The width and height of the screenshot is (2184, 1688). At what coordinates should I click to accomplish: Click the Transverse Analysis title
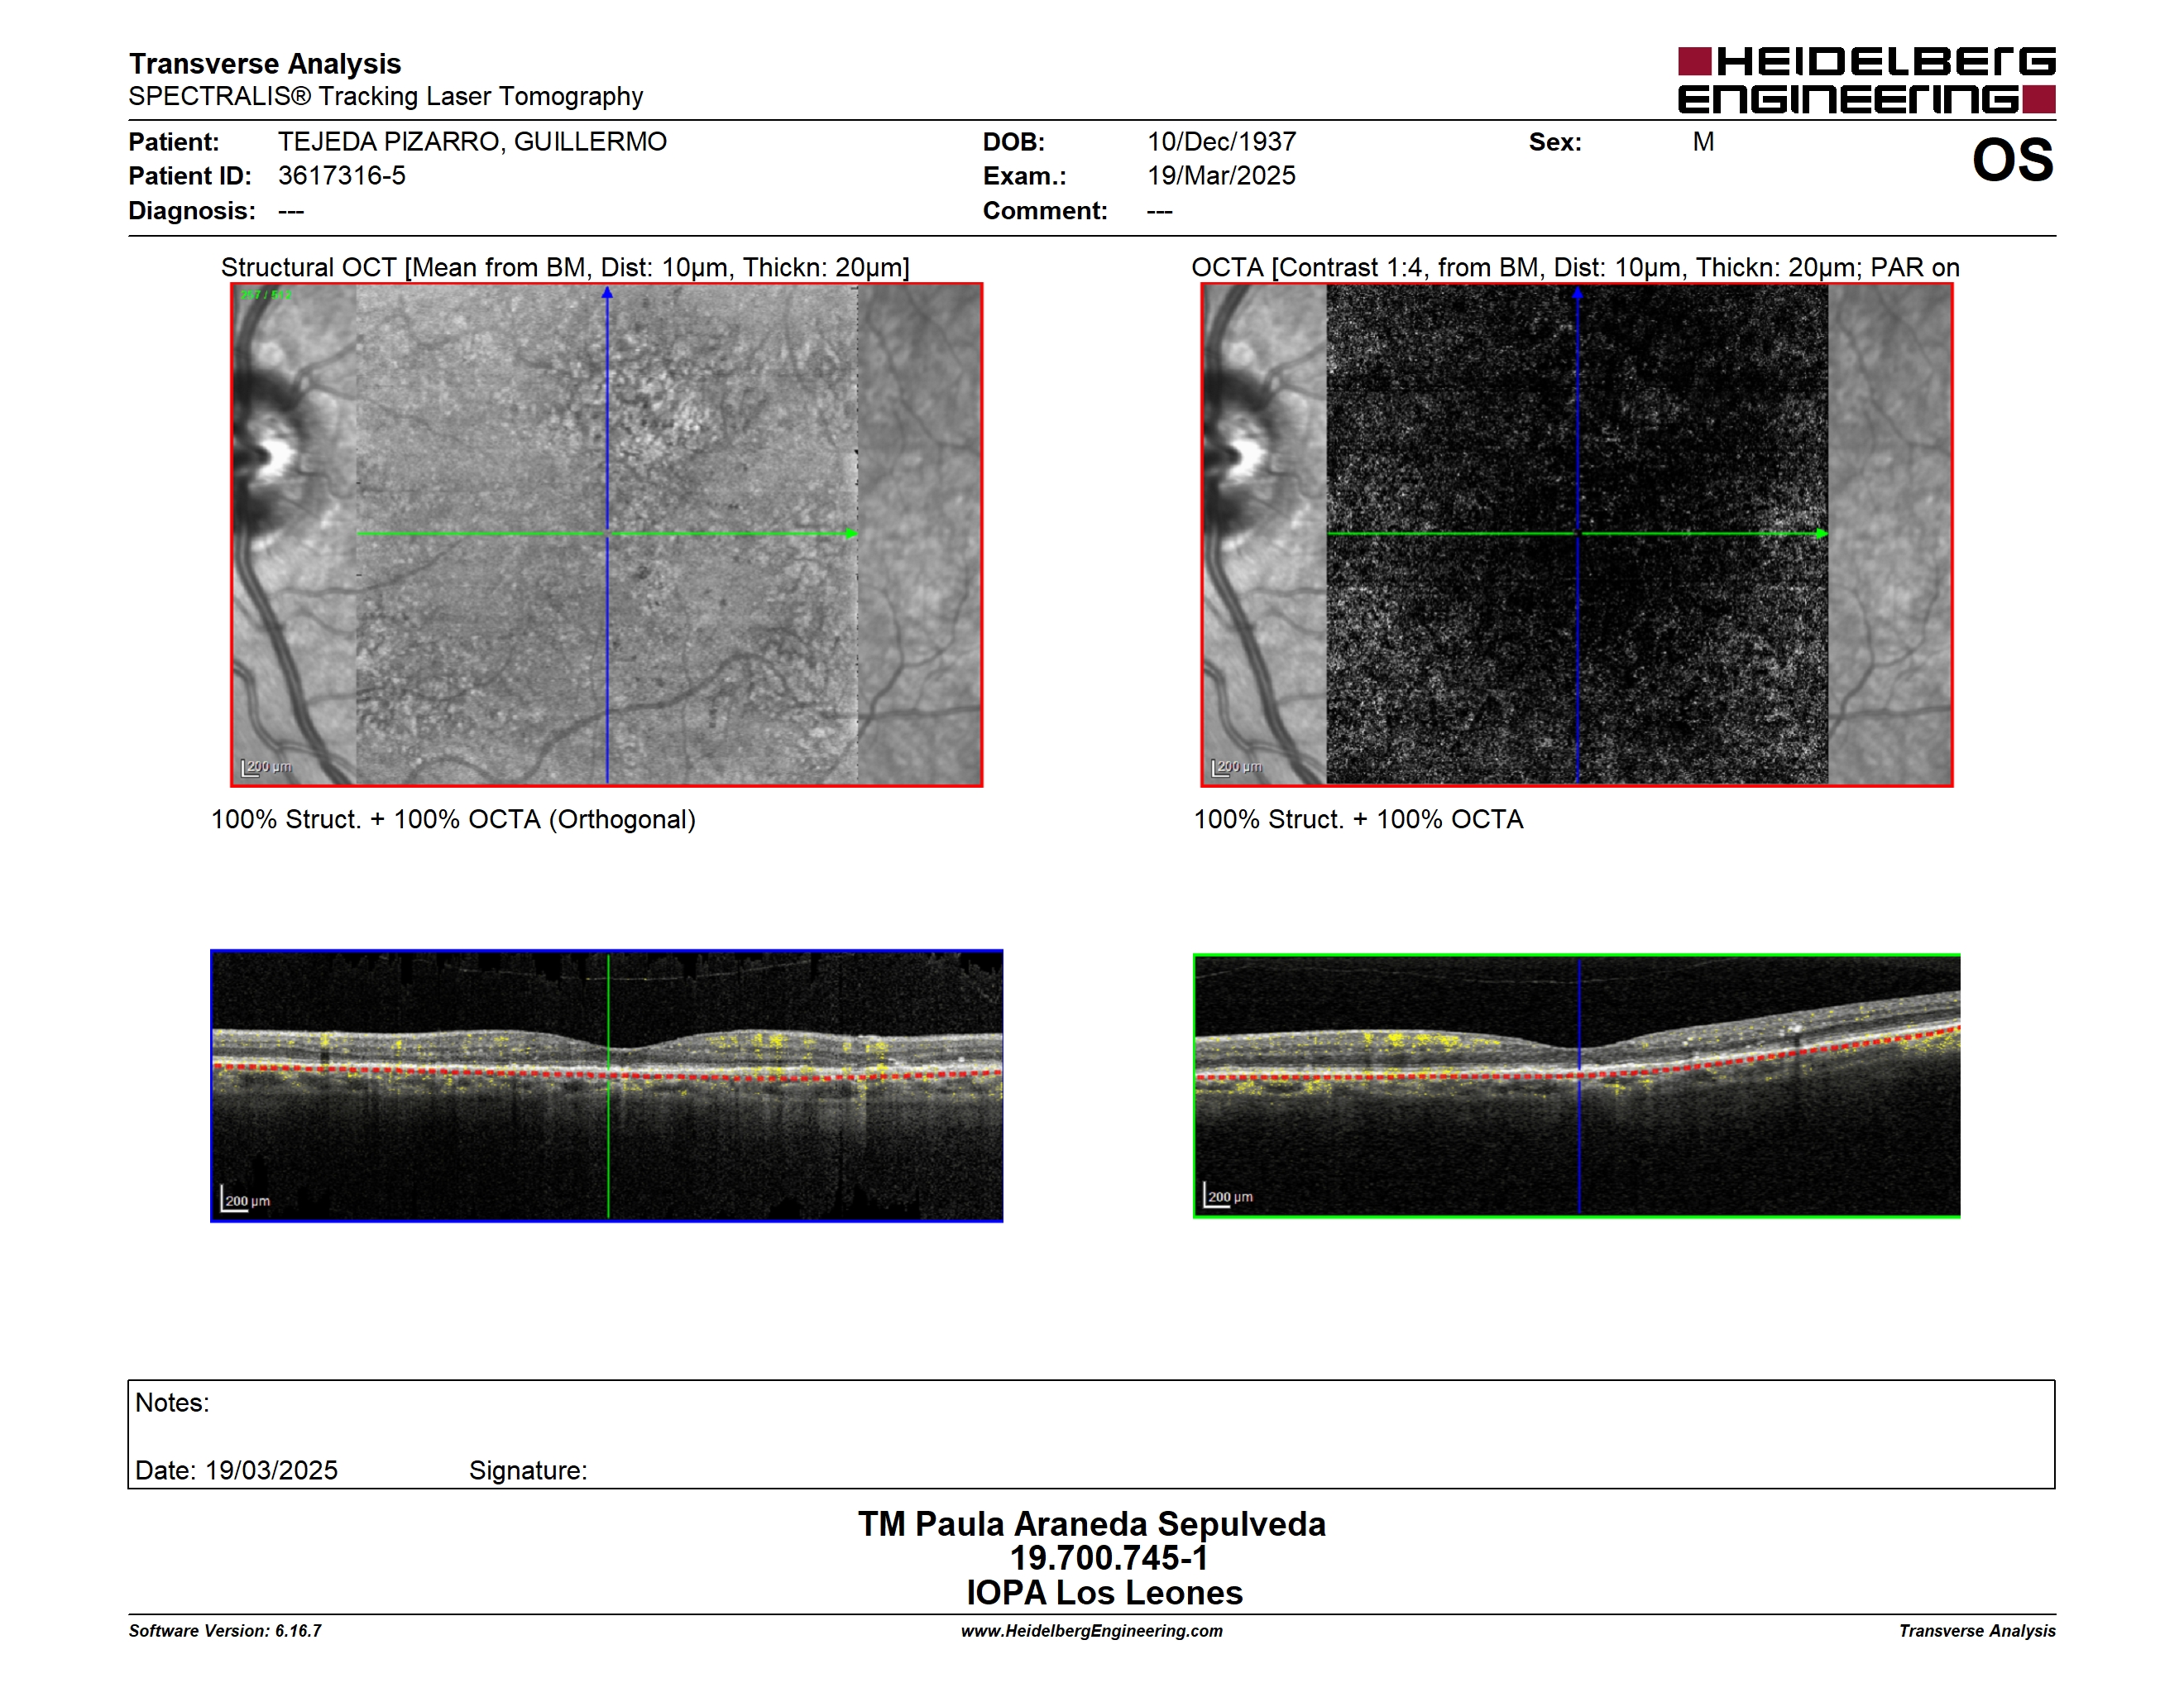pyautogui.click(x=265, y=64)
